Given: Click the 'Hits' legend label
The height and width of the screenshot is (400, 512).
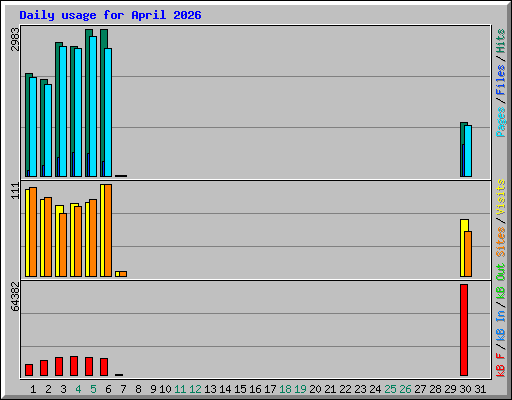Looking at the screenshot, I should pos(500,41).
